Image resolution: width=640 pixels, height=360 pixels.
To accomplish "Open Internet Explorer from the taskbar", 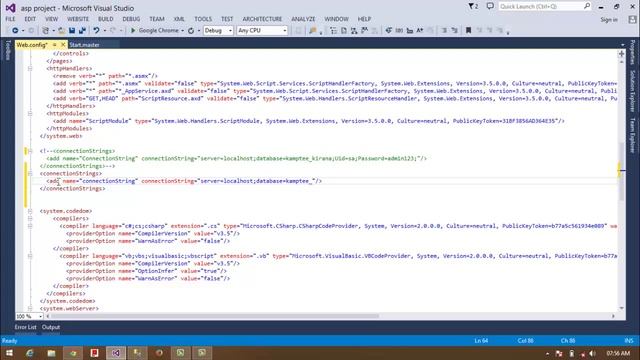I will (x=30, y=353).
